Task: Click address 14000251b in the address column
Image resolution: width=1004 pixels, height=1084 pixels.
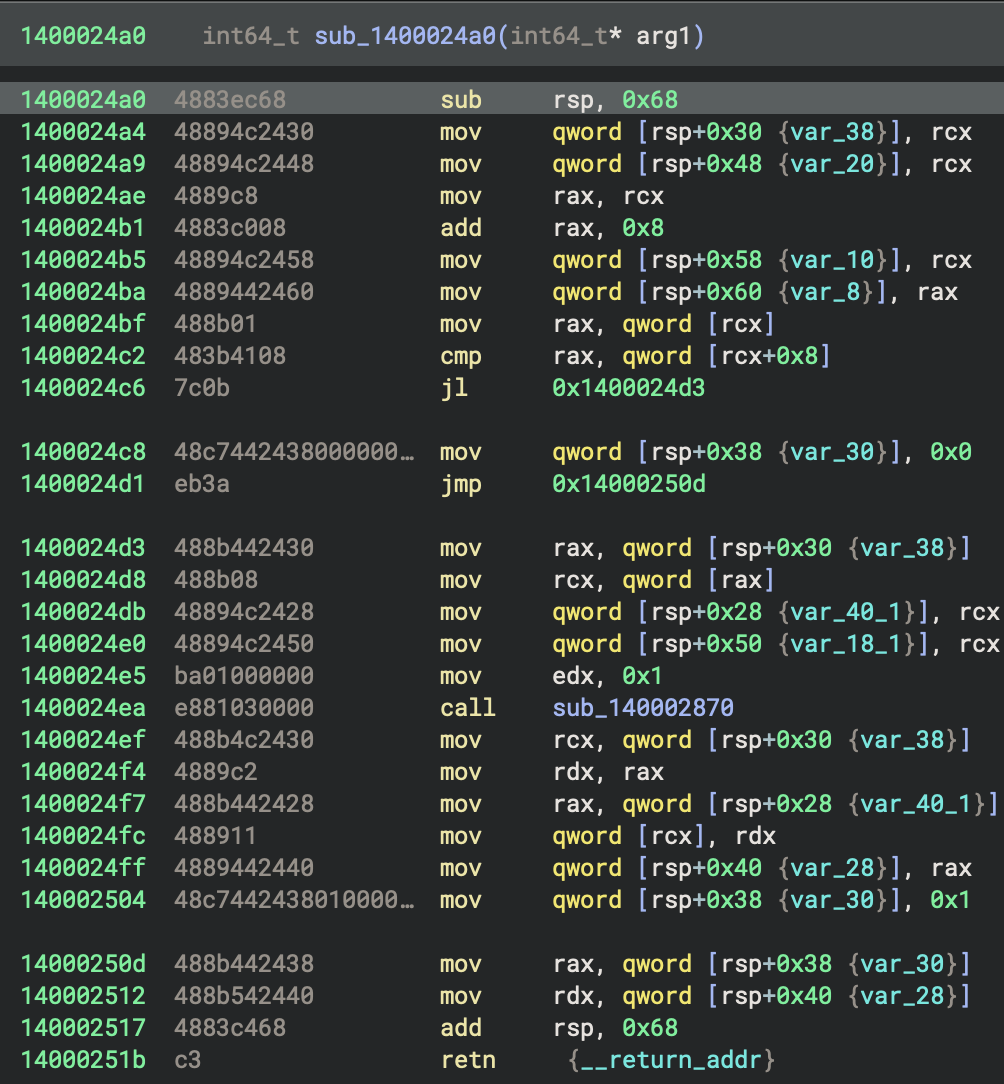Action: point(83,1060)
